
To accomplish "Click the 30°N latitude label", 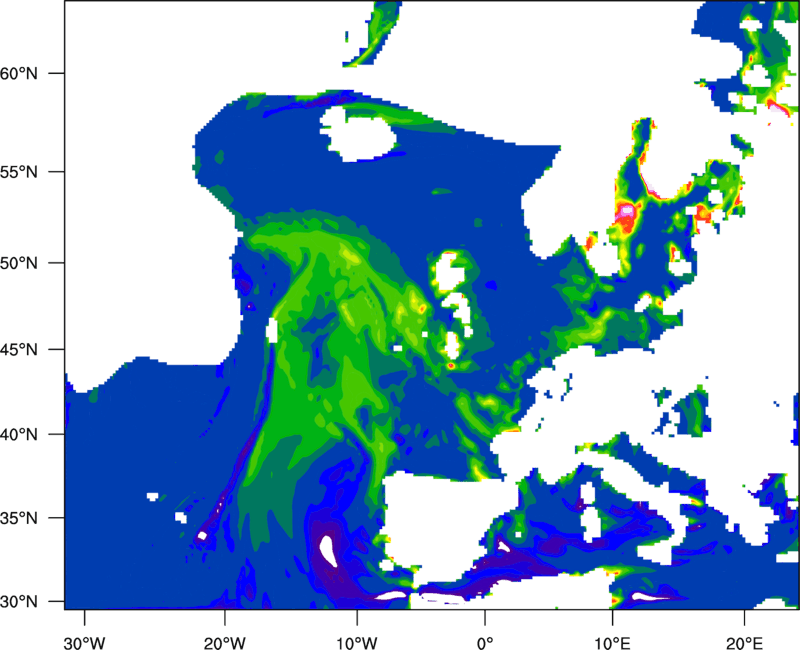I will tap(19, 602).
